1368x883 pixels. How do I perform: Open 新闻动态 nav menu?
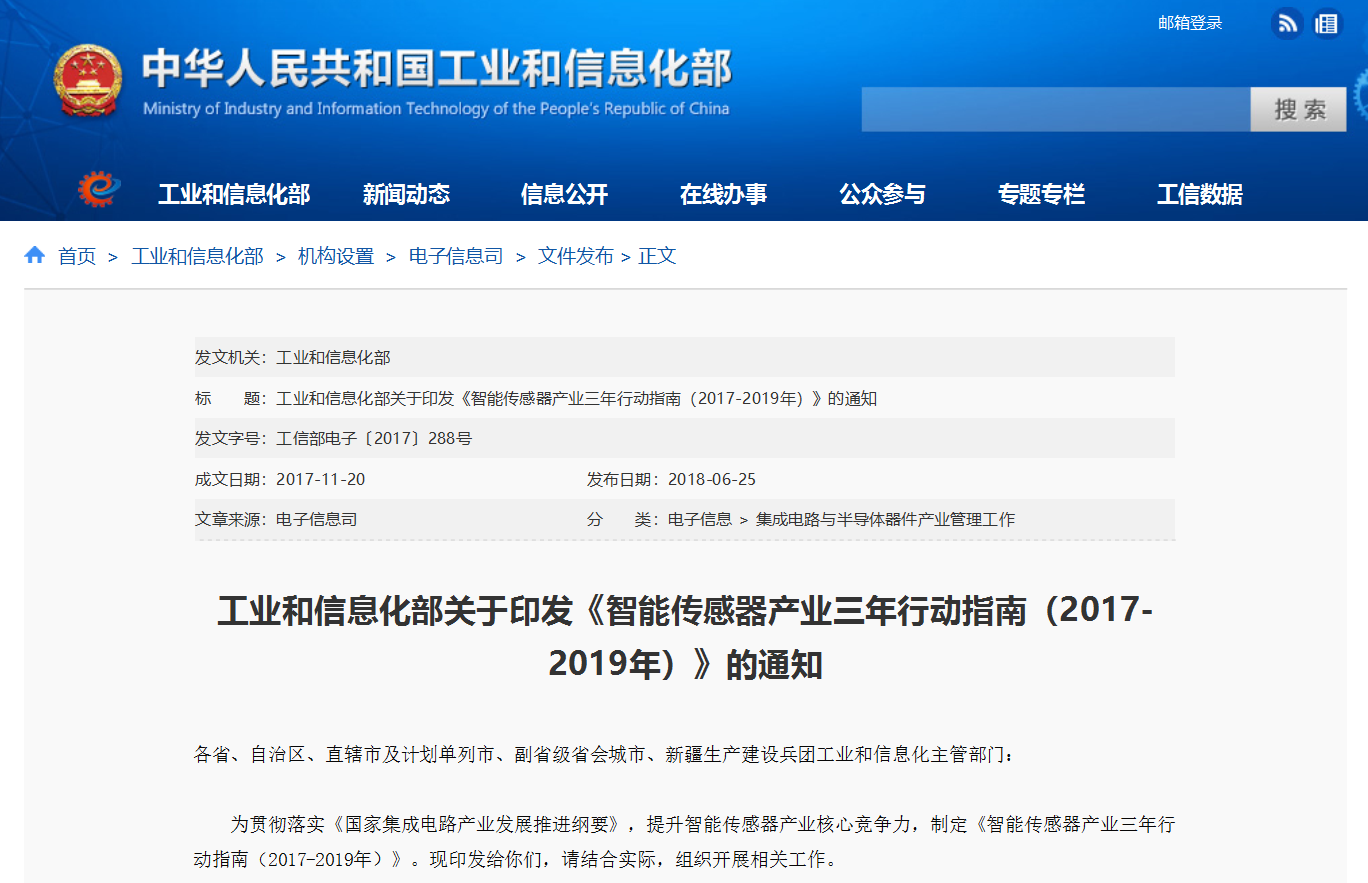pos(406,195)
